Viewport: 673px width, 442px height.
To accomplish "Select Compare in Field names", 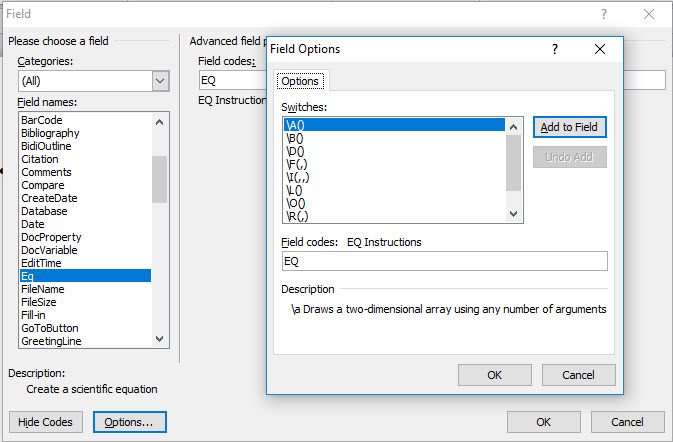I will pyautogui.click(x=86, y=185).
